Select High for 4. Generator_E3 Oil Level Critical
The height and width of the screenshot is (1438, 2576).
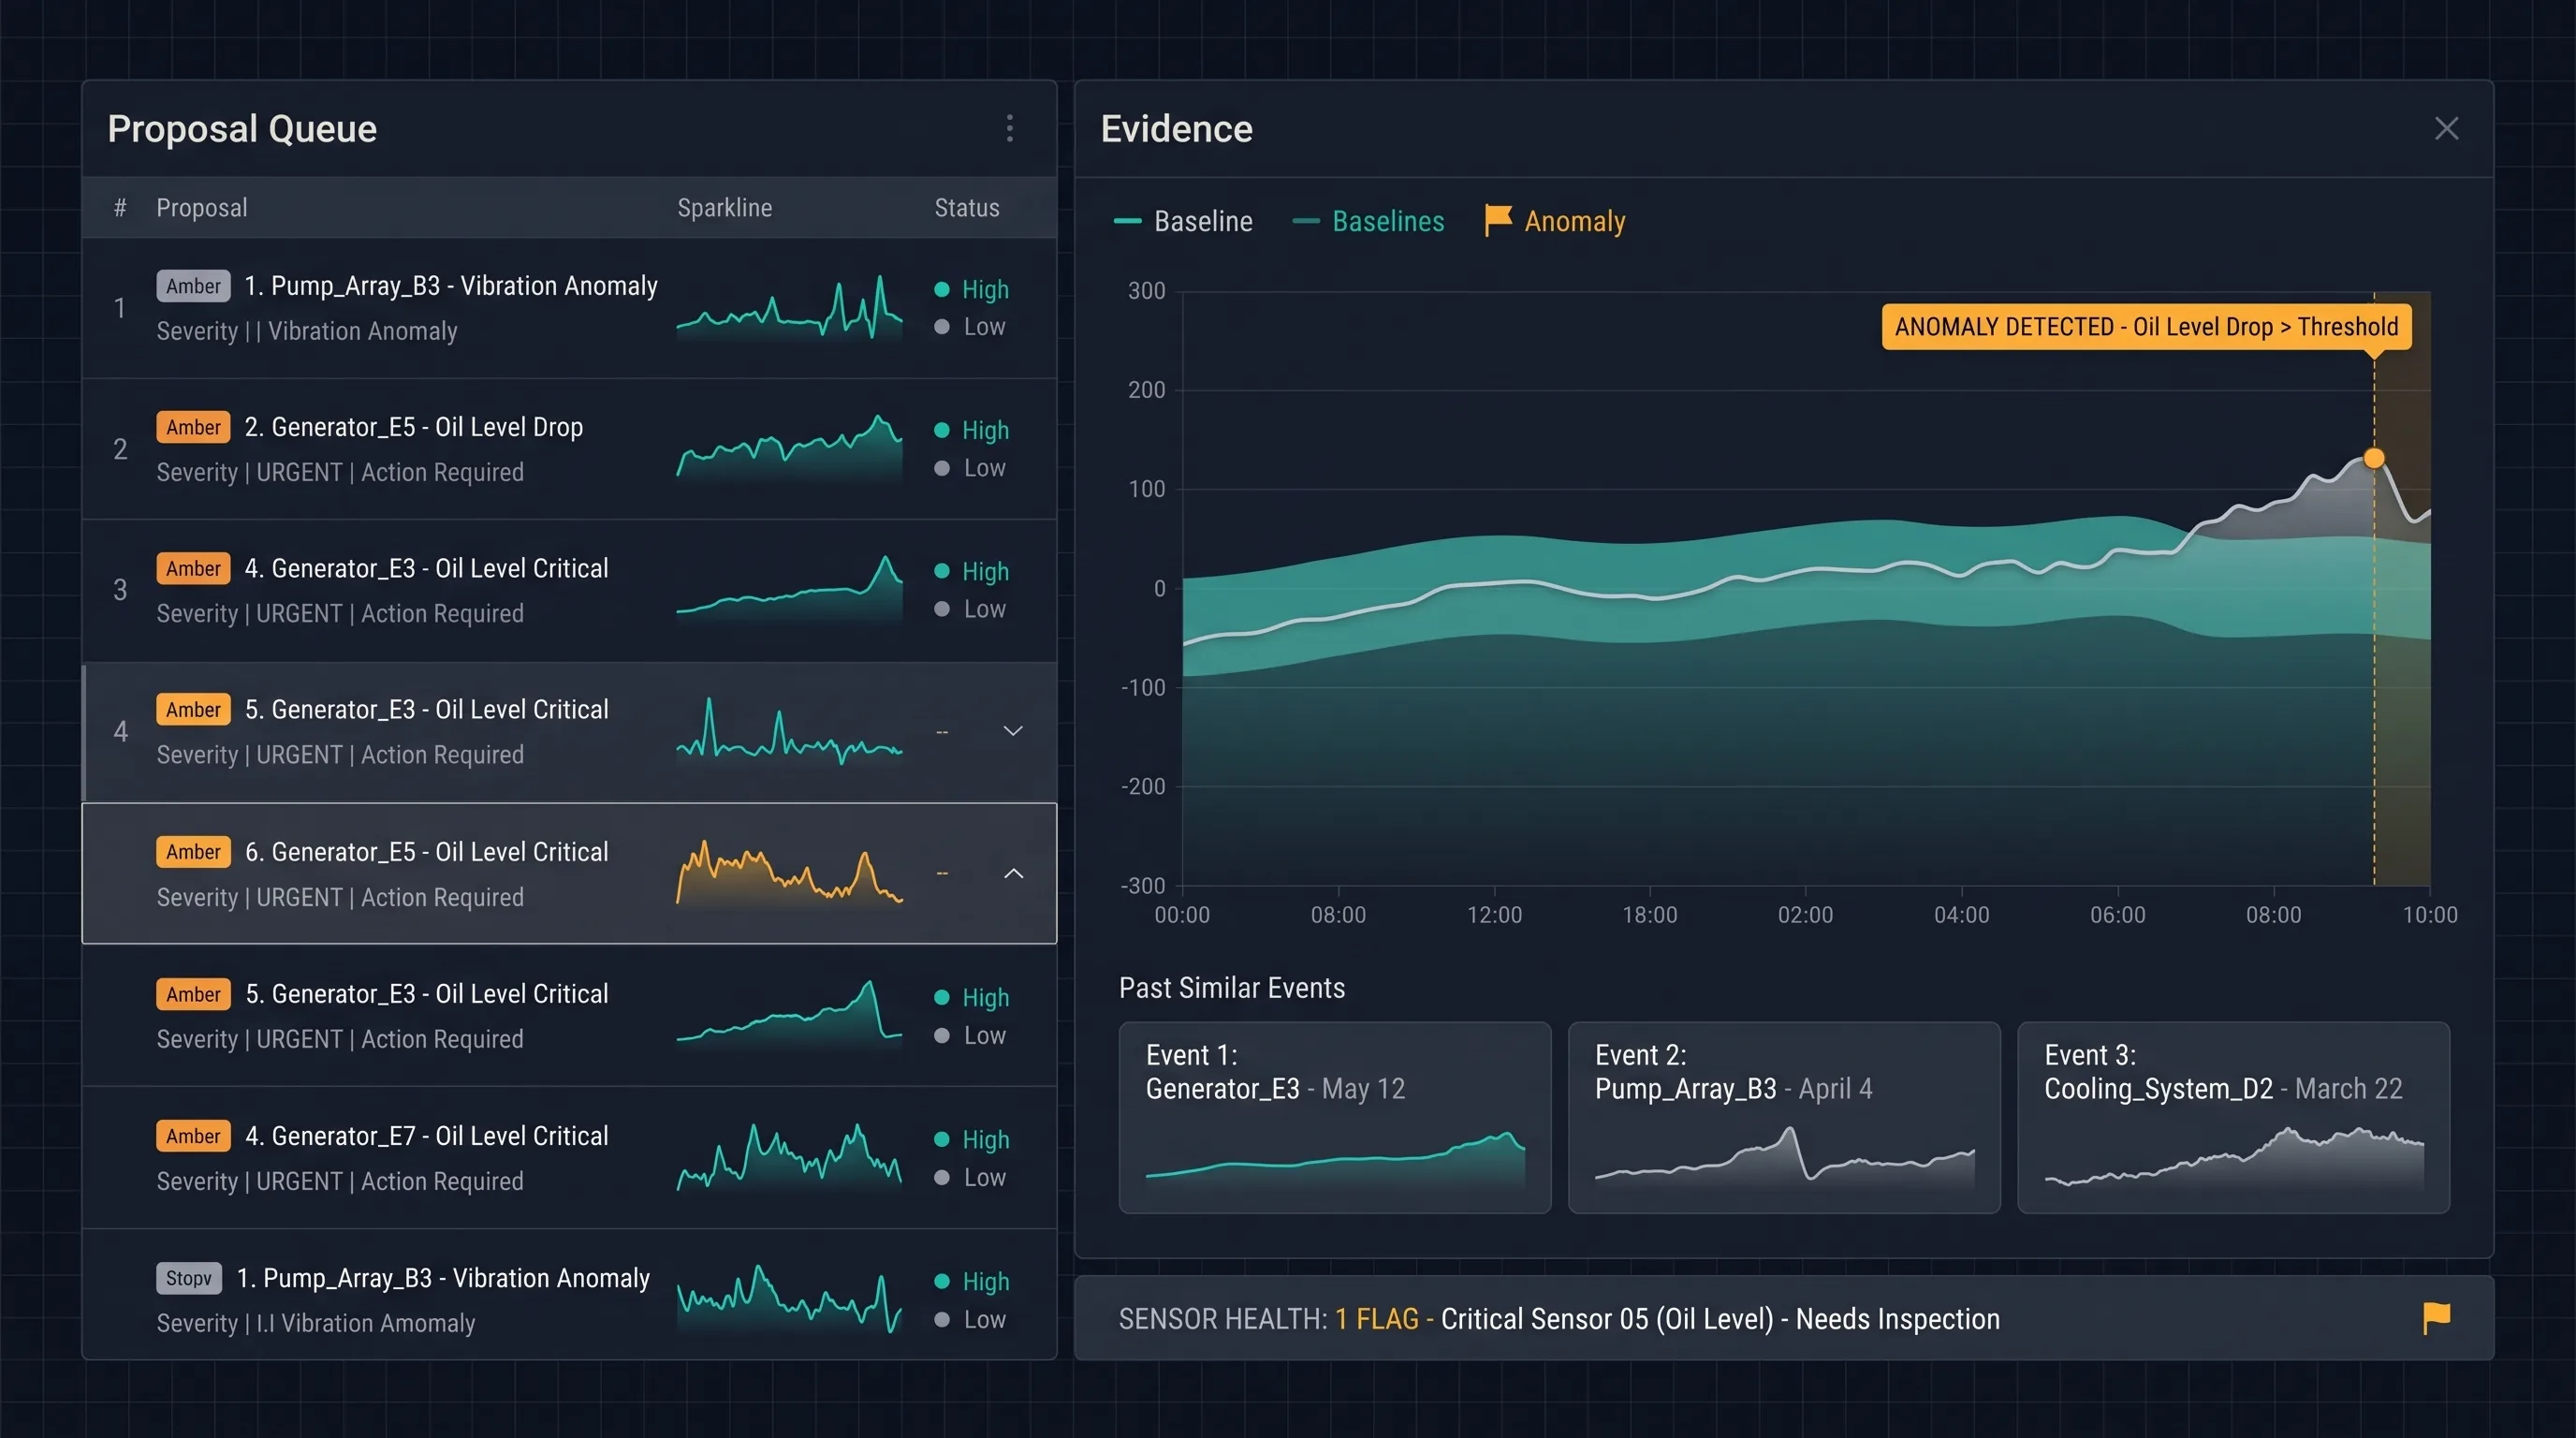(x=971, y=571)
